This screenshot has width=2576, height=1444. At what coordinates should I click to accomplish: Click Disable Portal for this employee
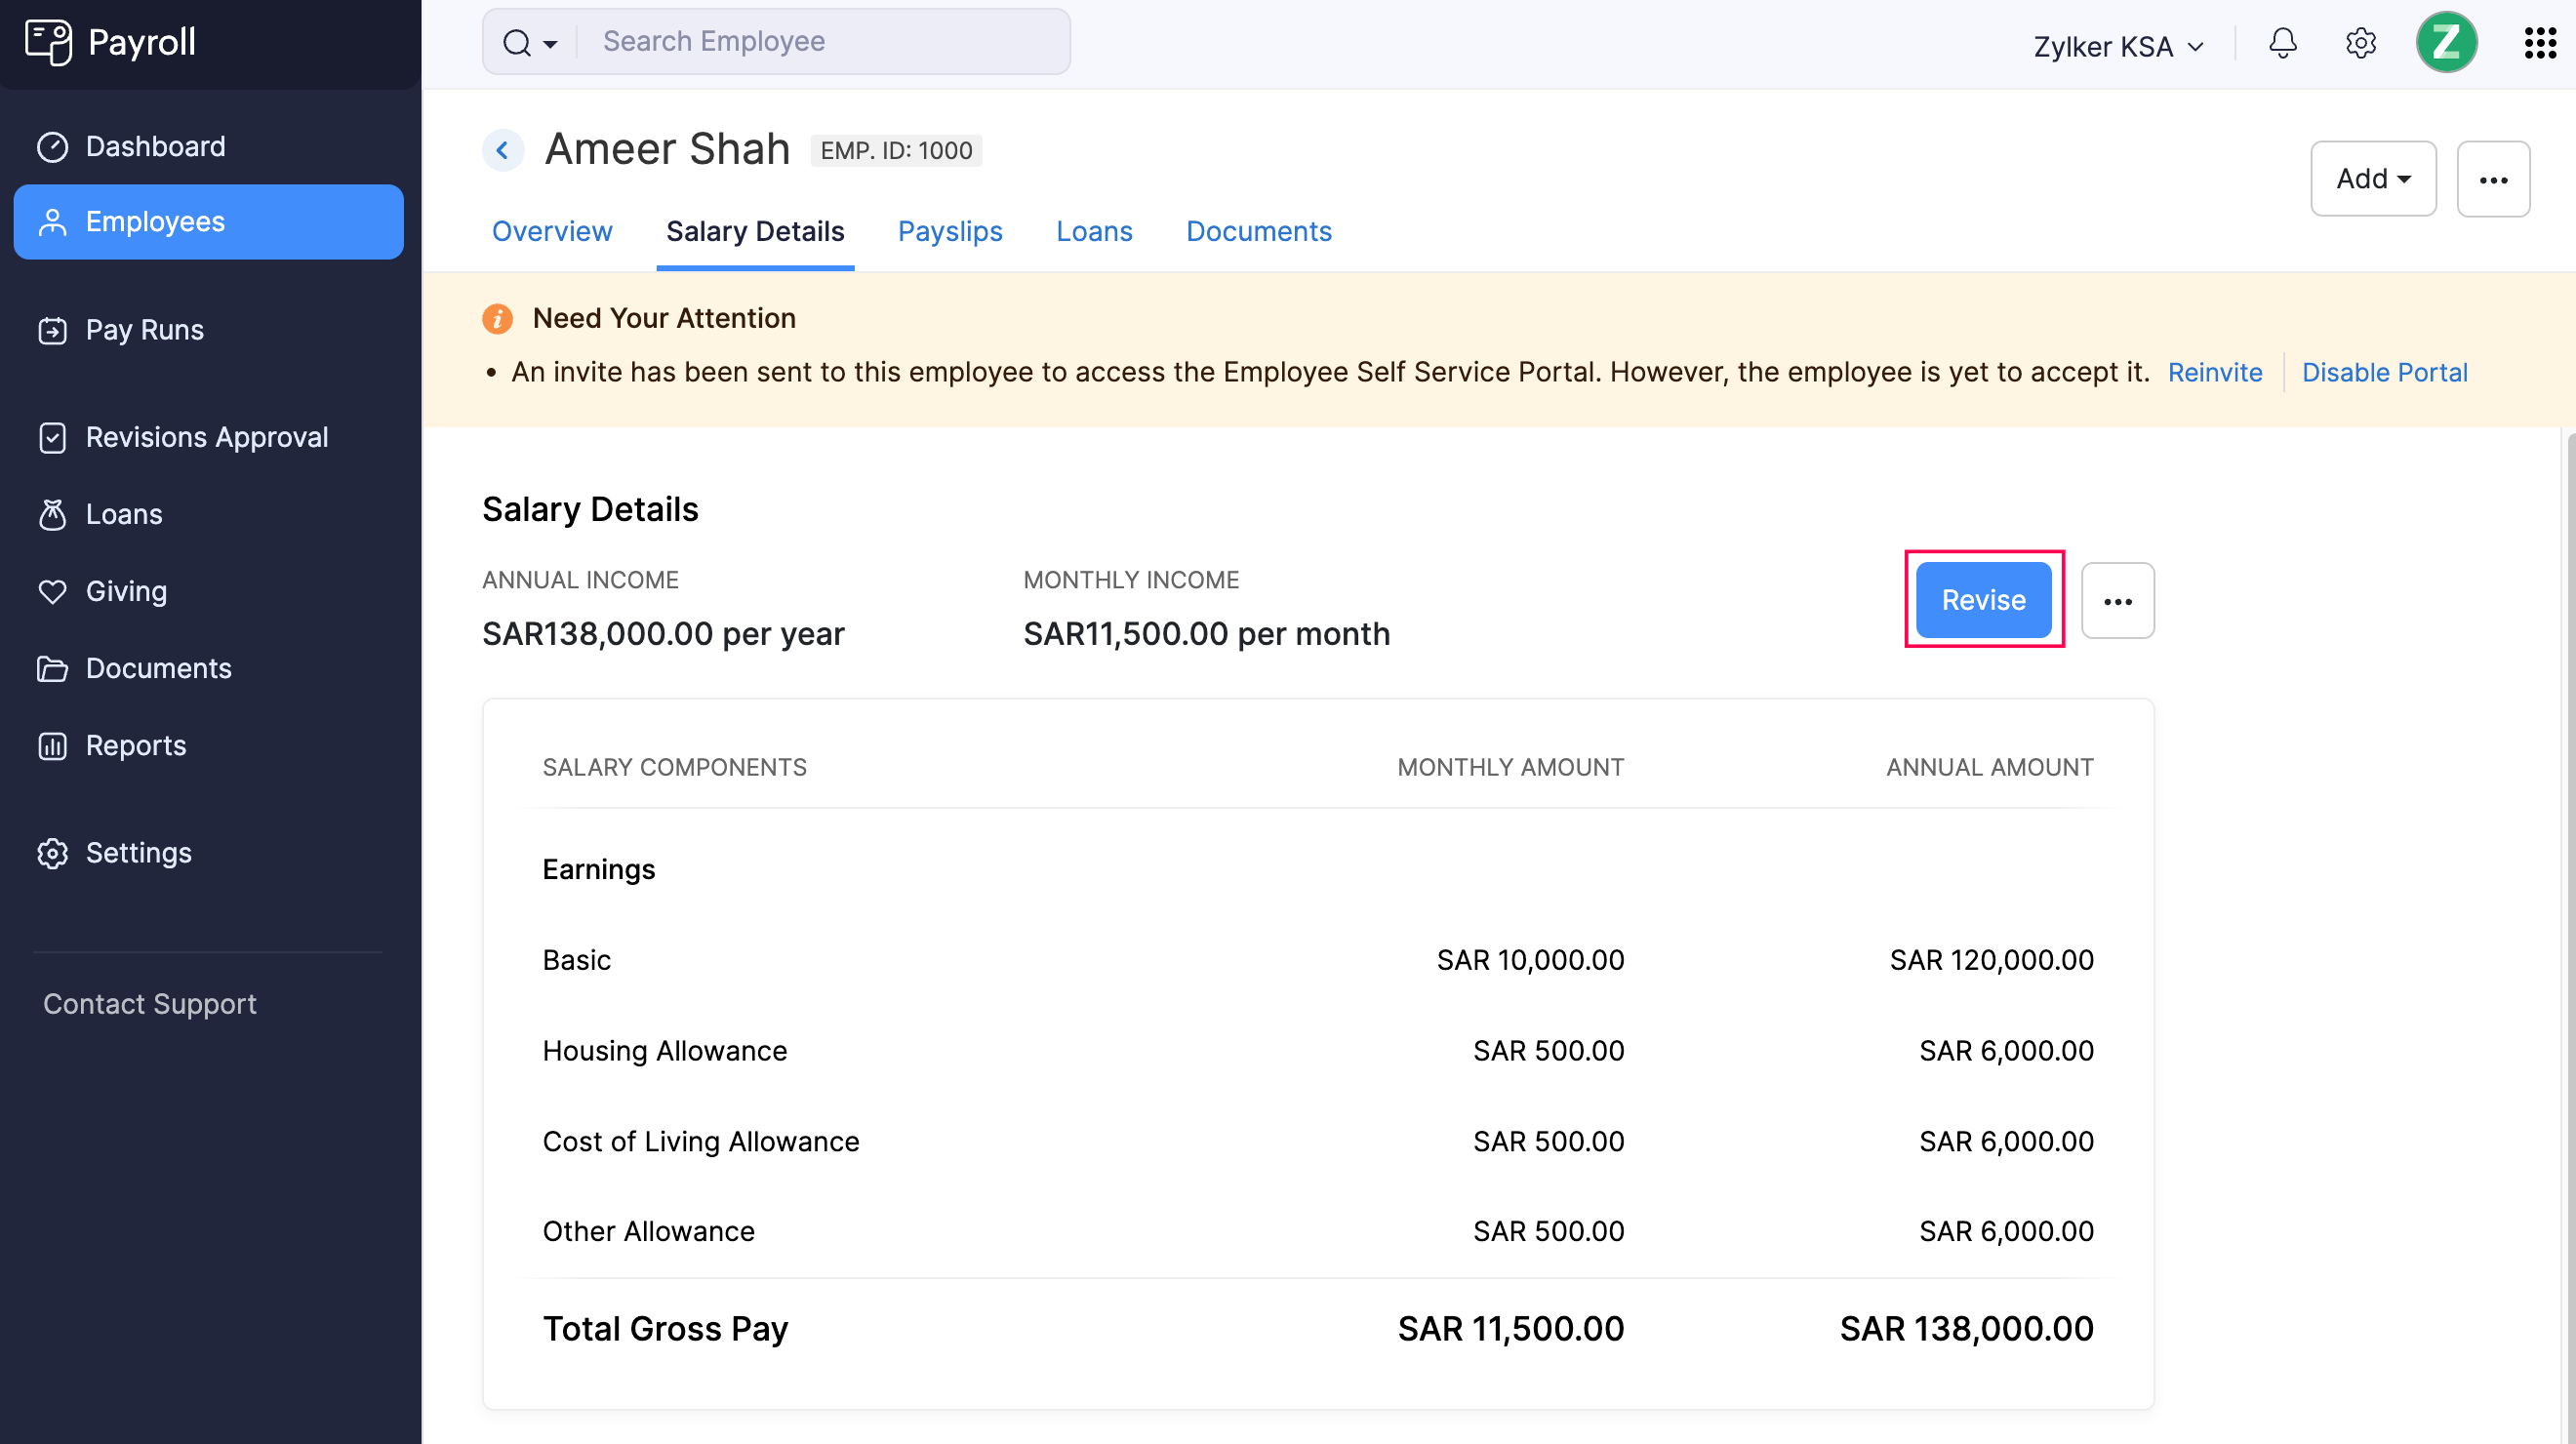pos(2385,371)
